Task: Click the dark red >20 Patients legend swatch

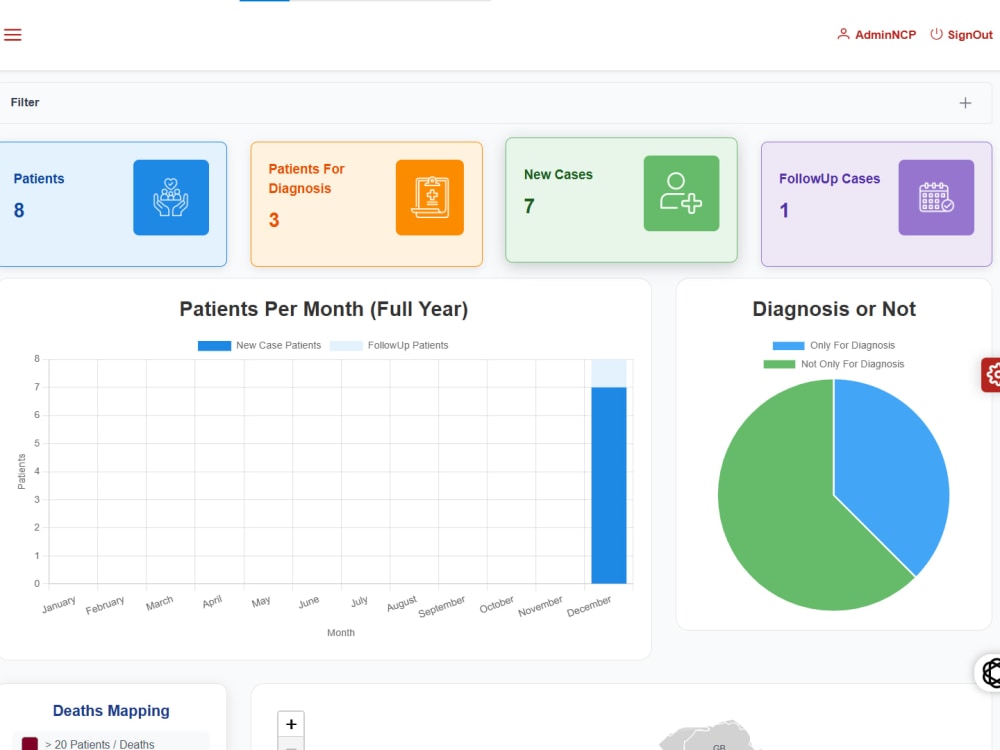Action: click(29, 744)
